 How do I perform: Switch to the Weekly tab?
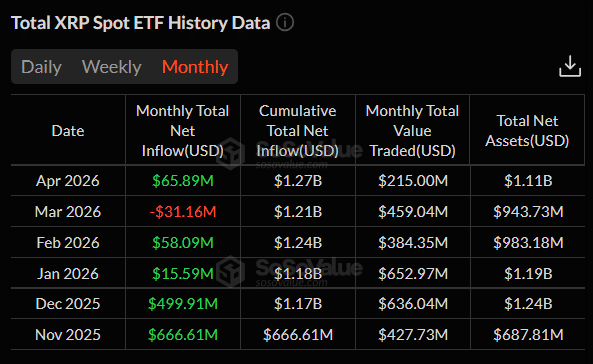click(x=112, y=67)
